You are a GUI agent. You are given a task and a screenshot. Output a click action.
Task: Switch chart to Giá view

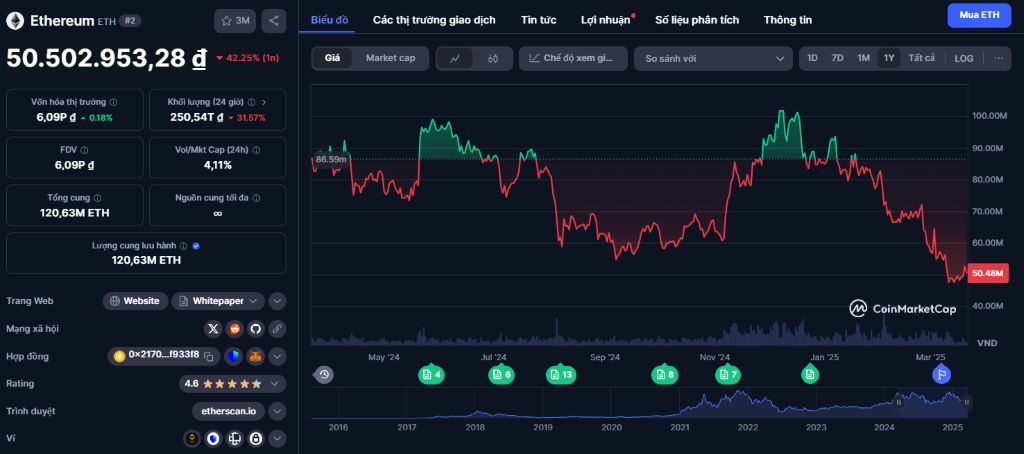coord(332,58)
